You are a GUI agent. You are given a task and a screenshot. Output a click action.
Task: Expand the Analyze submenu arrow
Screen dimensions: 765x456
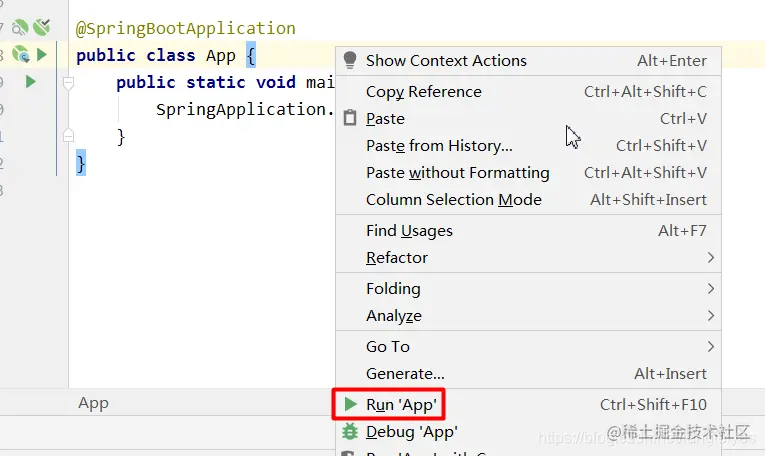[711, 316]
